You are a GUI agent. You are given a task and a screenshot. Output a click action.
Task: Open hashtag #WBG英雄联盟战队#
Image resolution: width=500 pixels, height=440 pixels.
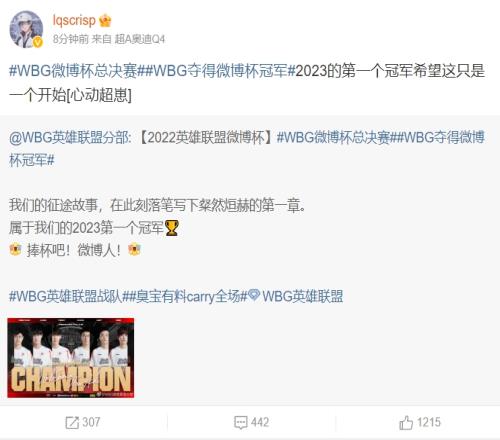click(x=65, y=296)
